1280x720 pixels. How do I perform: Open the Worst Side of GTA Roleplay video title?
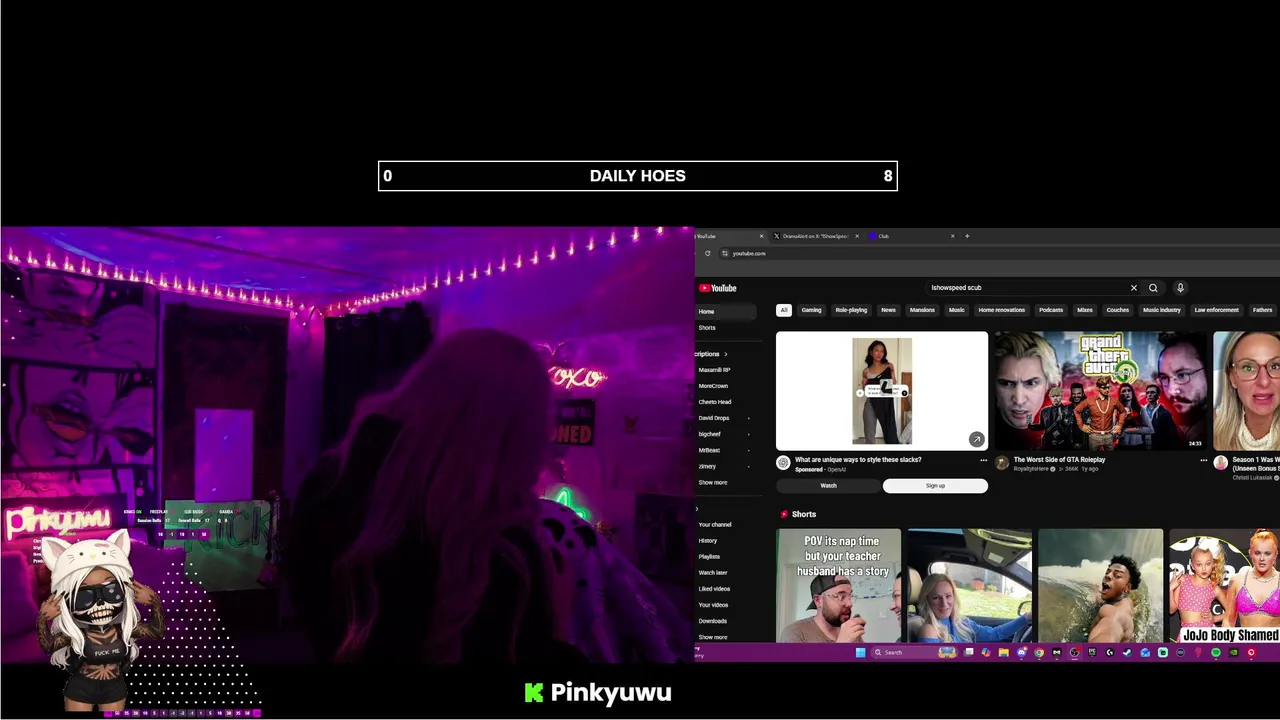[x=1059, y=460]
